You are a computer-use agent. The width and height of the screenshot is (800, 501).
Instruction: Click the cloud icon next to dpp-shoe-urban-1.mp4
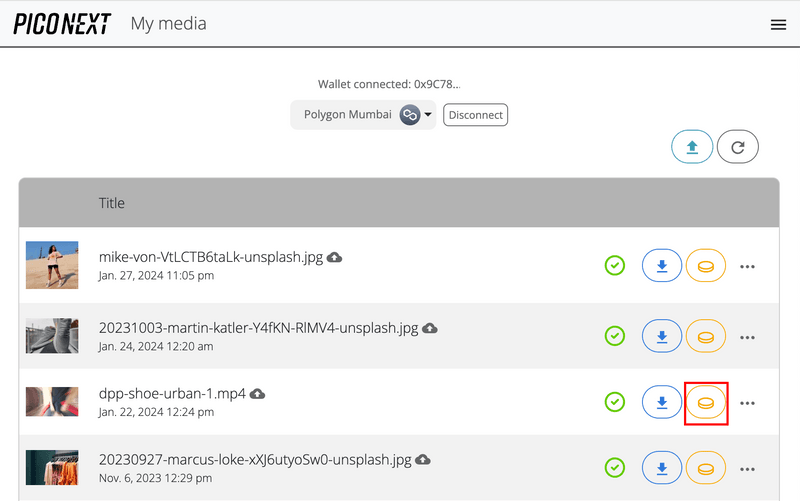[257, 394]
